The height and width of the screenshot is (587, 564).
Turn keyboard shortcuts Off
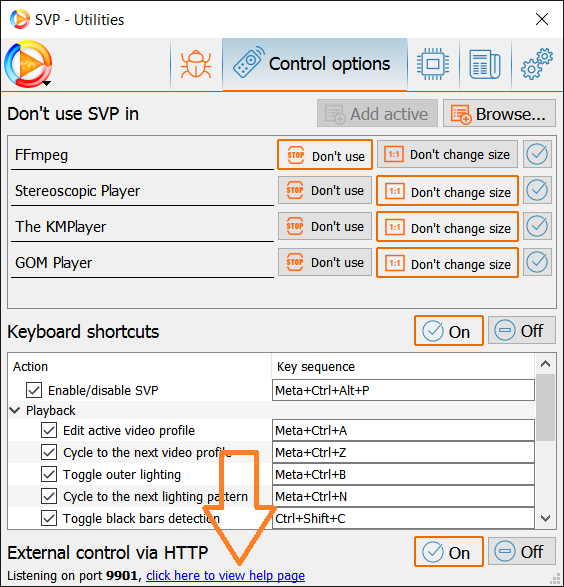tap(522, 331)
